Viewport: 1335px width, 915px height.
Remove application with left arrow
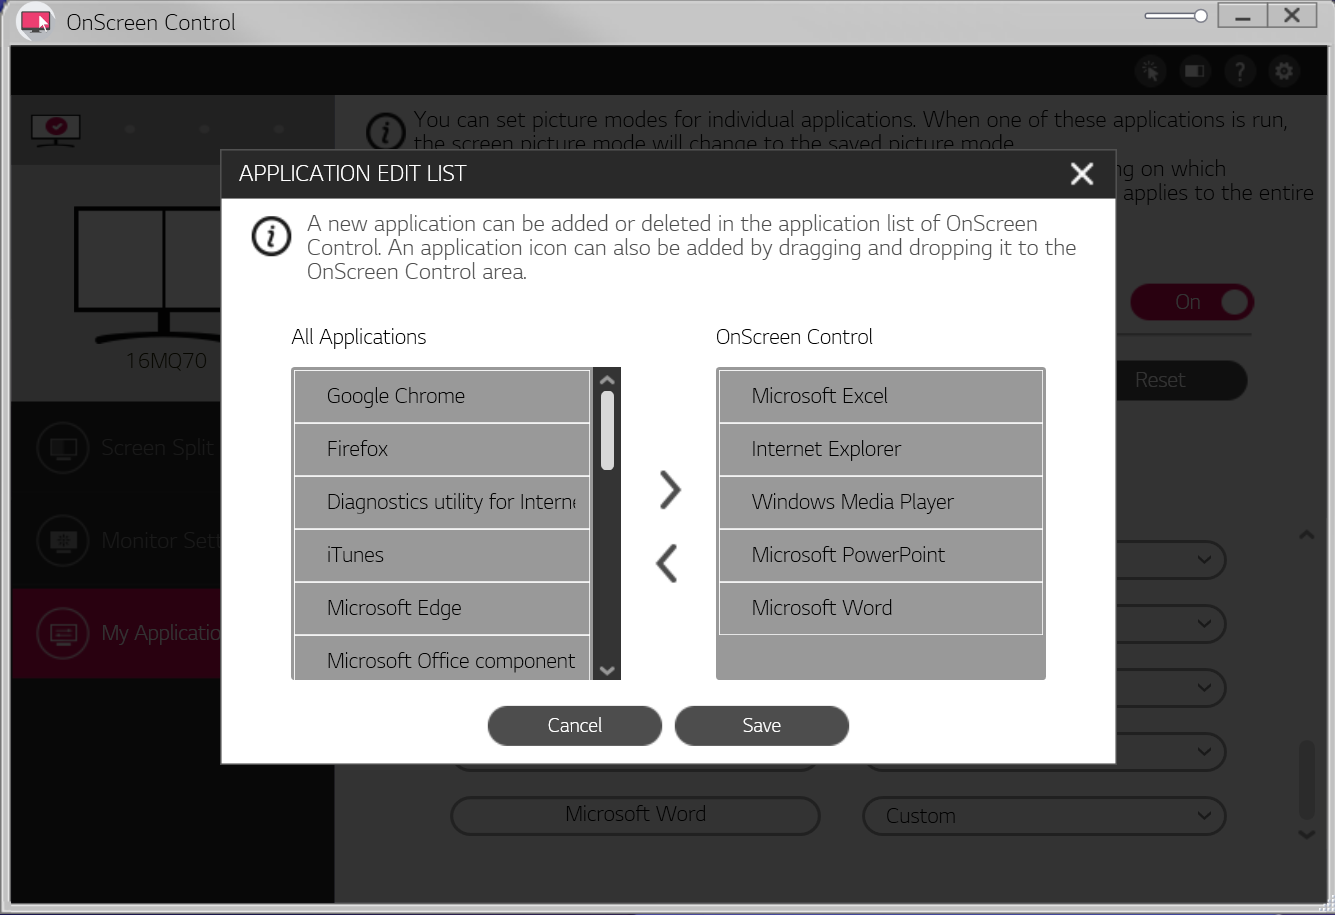[x=667, y=563]
